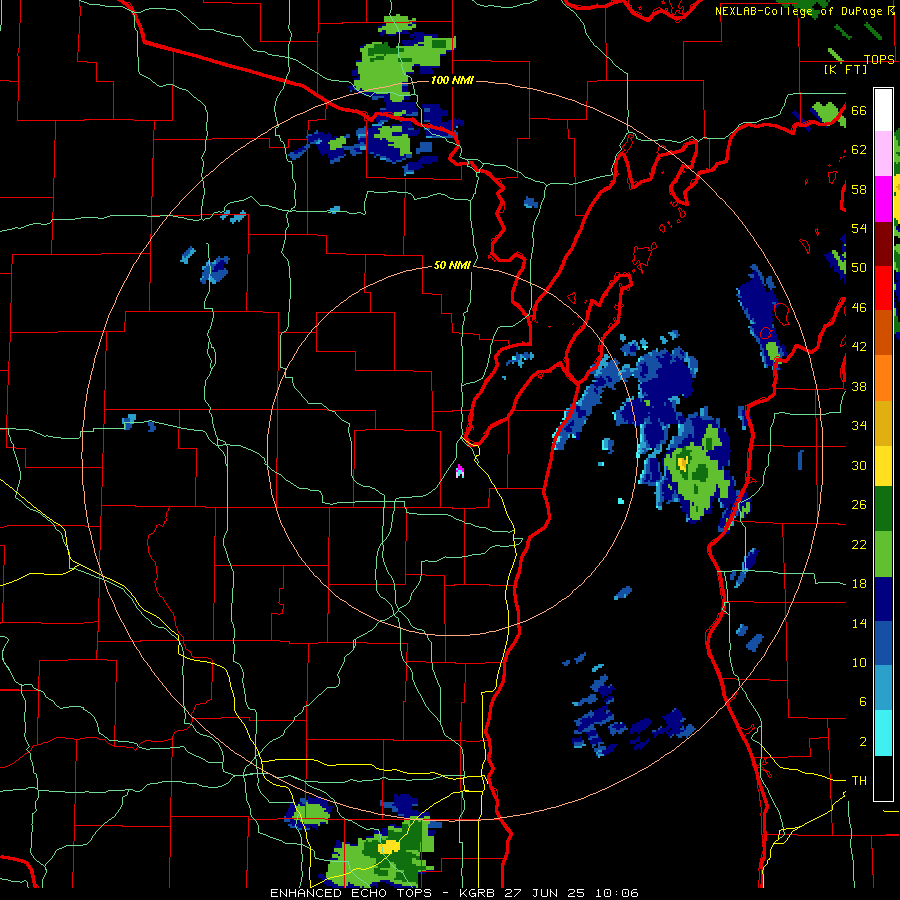
Task: Click the '38' legend value
Action: 859,386
